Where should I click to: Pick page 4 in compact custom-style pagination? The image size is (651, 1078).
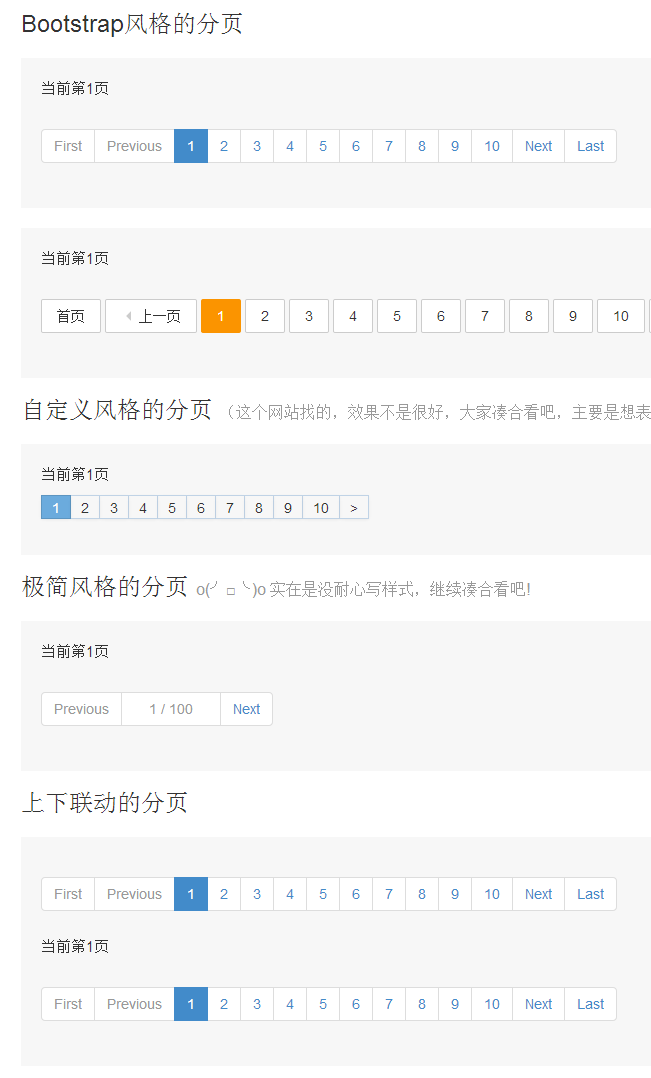(x=143, y=508)
